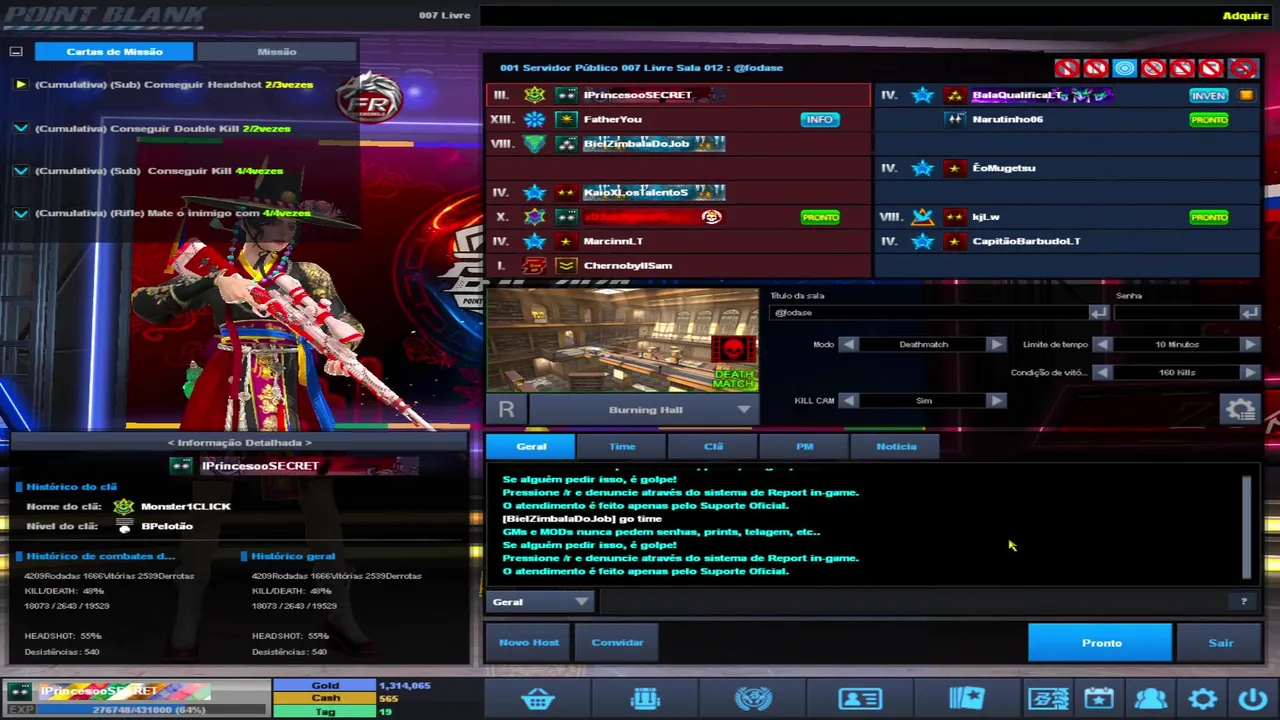Viewport: 1280px width, 720px height.
Task: Click the Convidar invite button
Action: (x=617, y=642)
